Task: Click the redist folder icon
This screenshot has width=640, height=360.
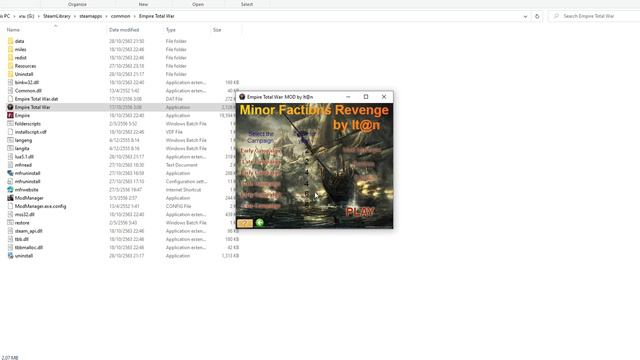Action: coord(10,58)
